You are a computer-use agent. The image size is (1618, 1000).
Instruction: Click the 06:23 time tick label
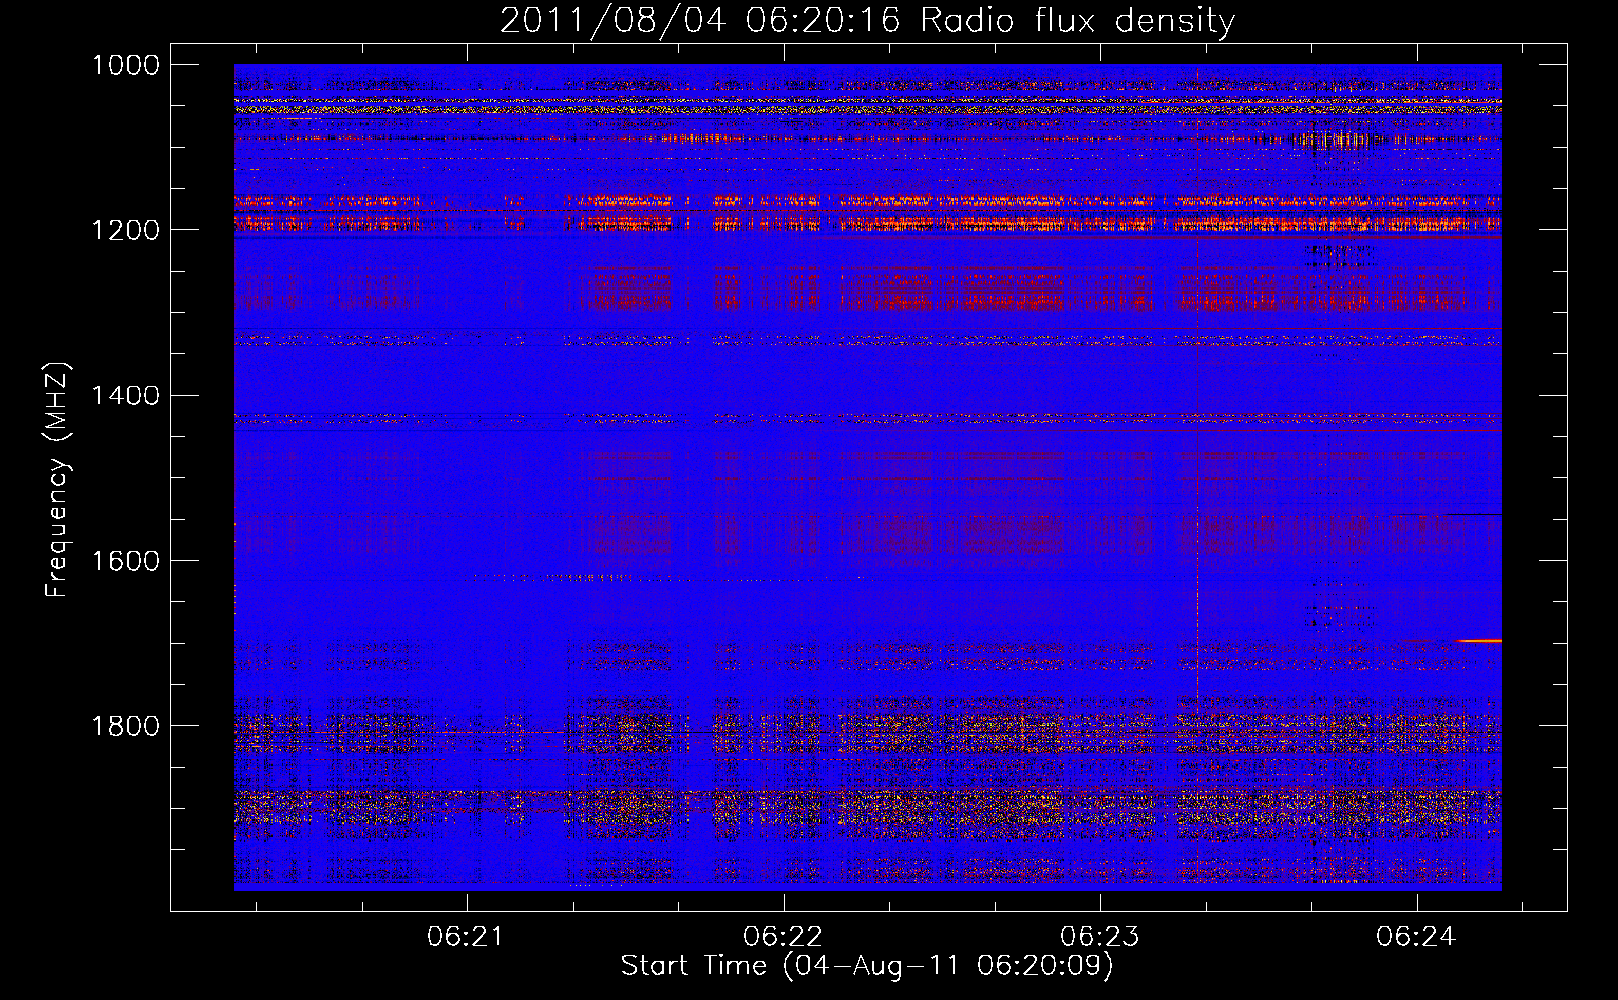[x=1099, y=937]
